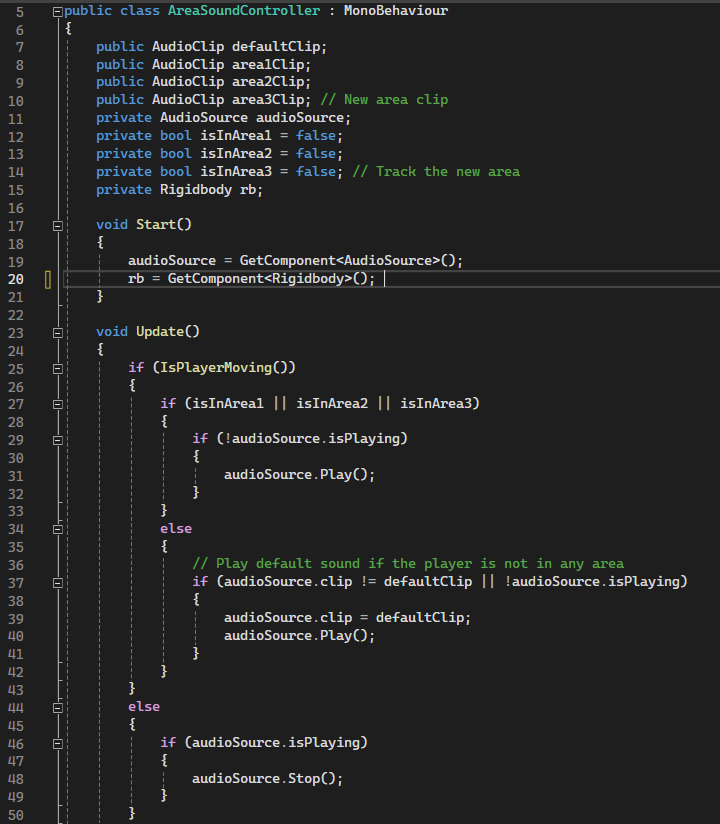This screenshot has height=824, width=720.
Task: Collapse the else block on line 34
Action: click(58, 530)
